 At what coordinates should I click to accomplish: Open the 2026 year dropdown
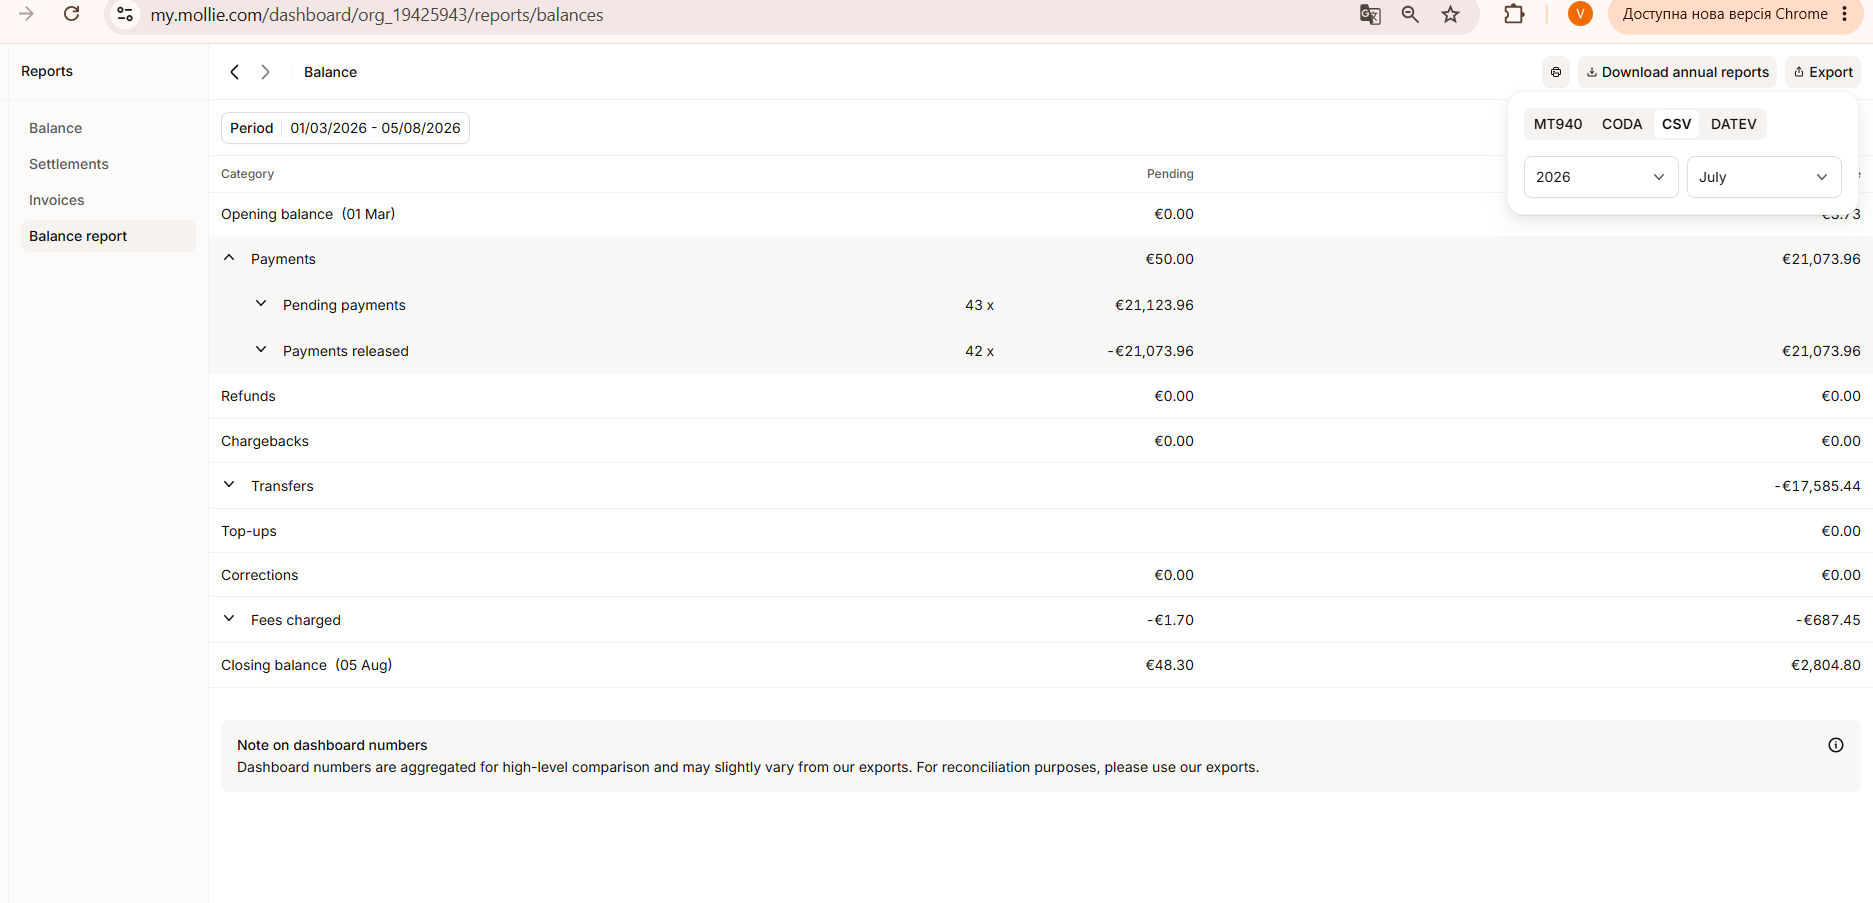[x=1601, y=177]
